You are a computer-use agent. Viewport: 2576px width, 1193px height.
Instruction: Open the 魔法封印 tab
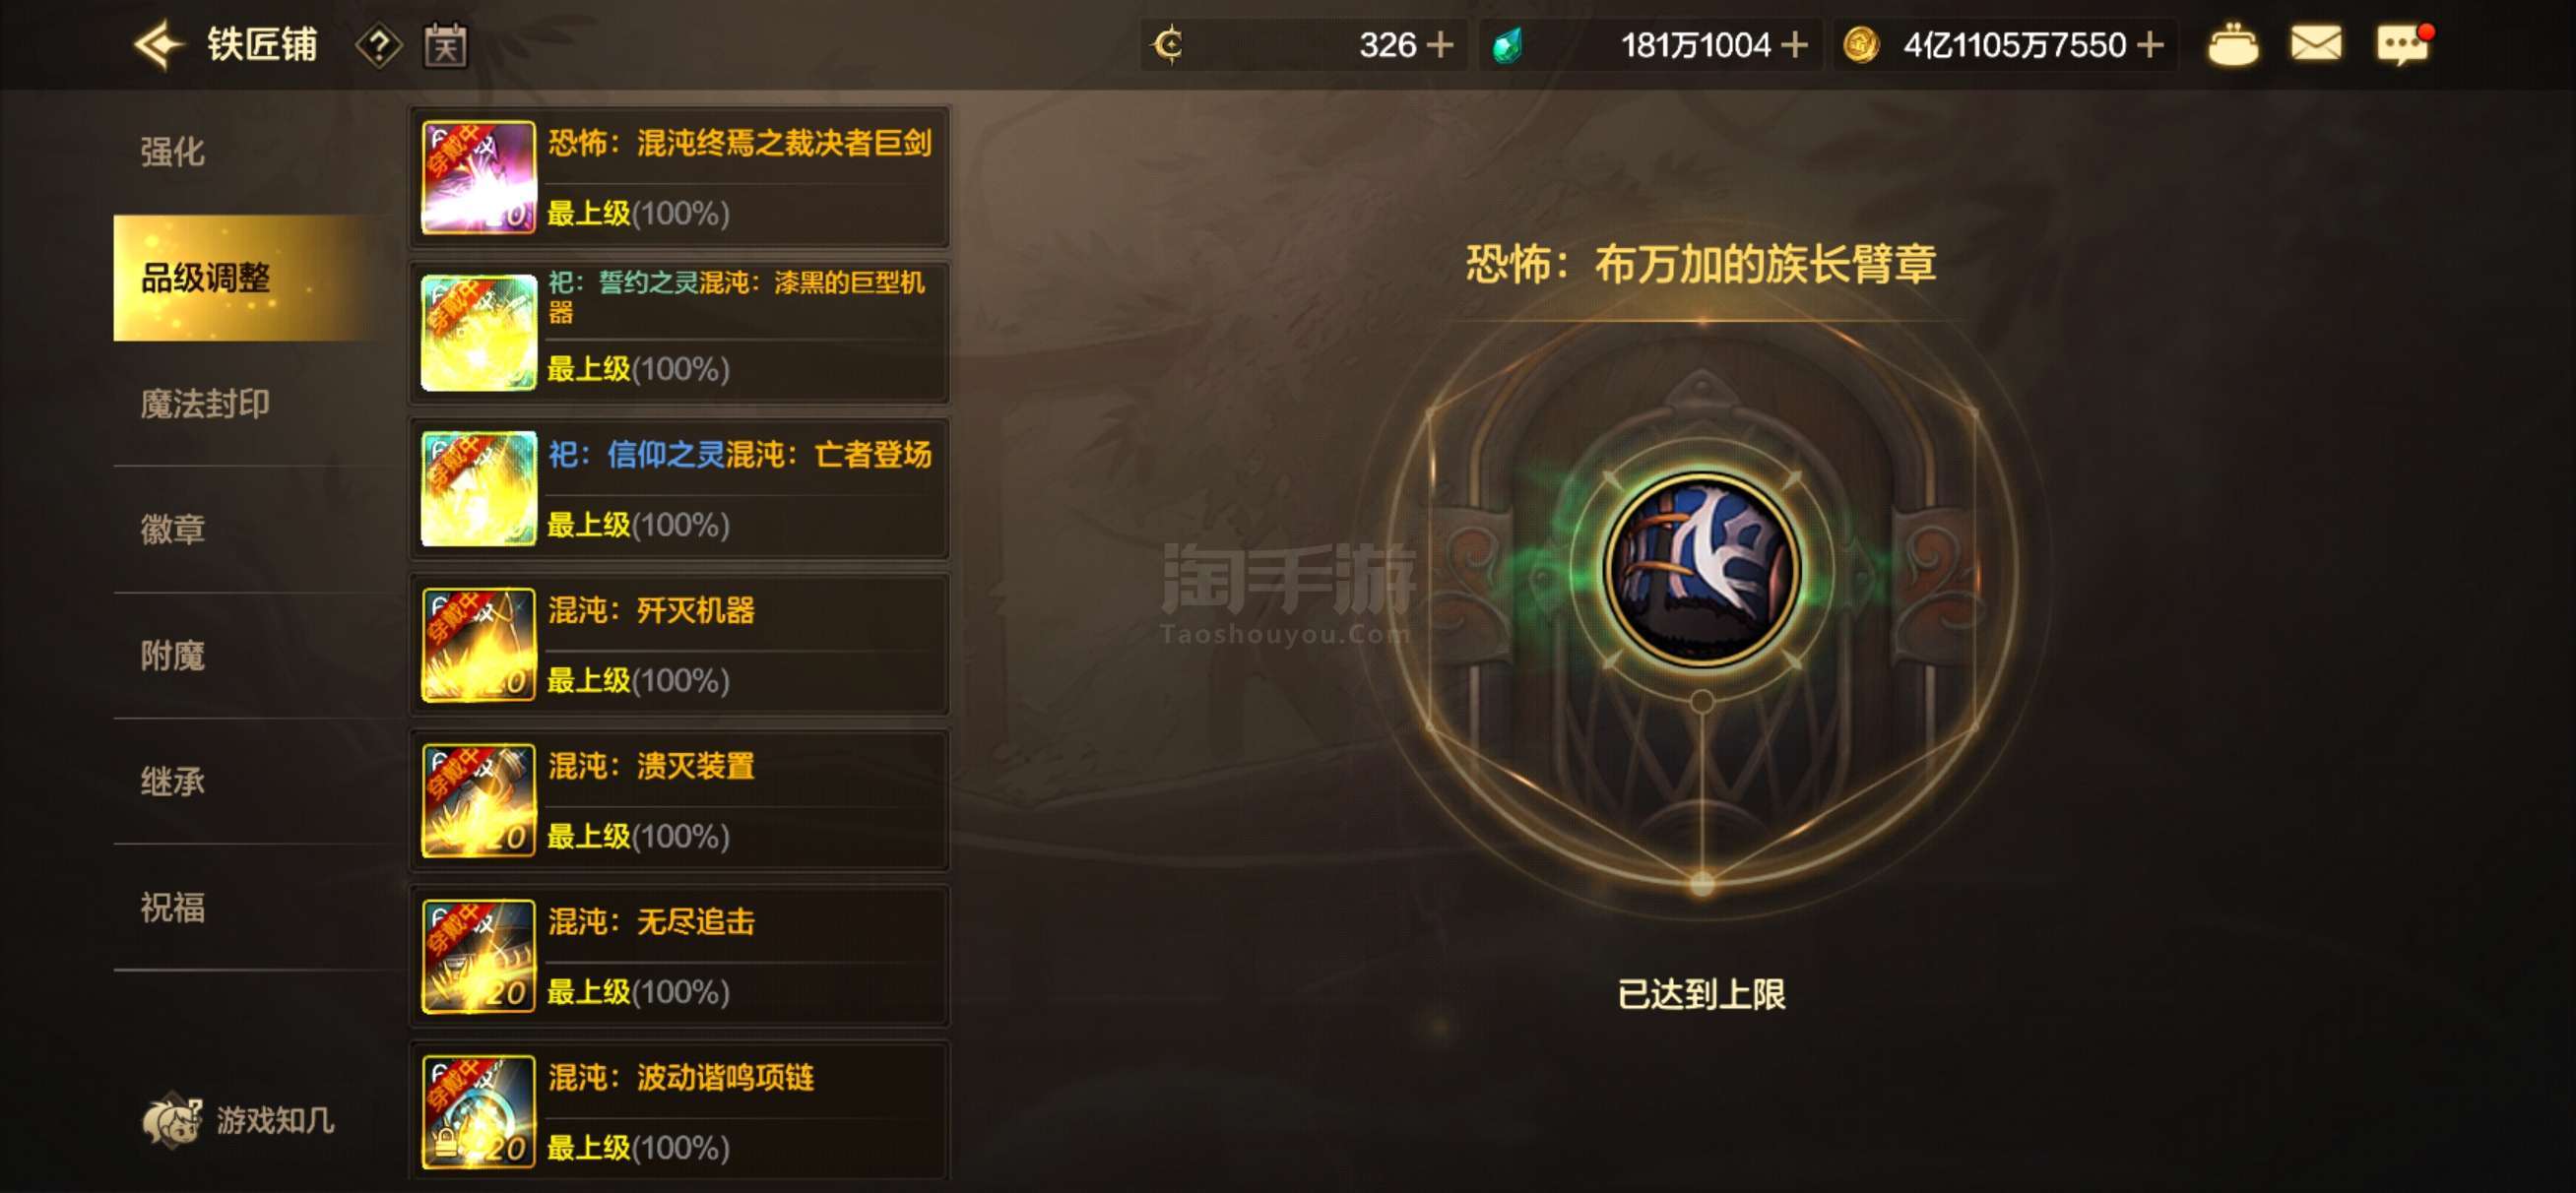(x=205, y=404)
